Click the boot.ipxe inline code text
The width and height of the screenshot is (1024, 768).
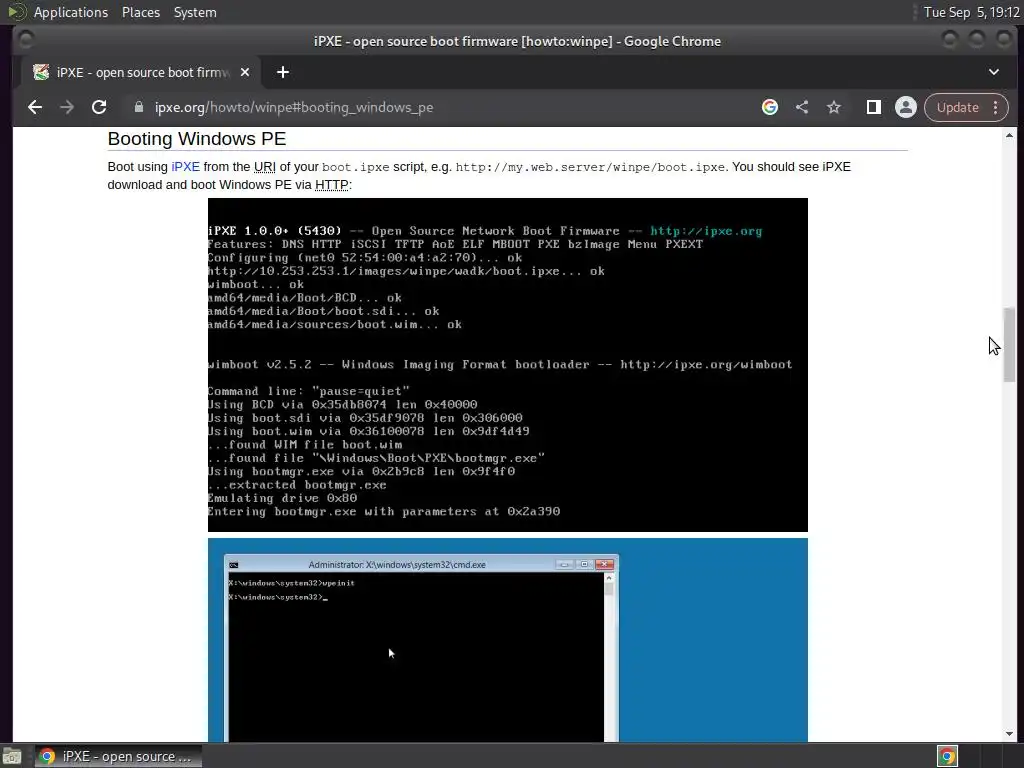[x=355, y=167]
